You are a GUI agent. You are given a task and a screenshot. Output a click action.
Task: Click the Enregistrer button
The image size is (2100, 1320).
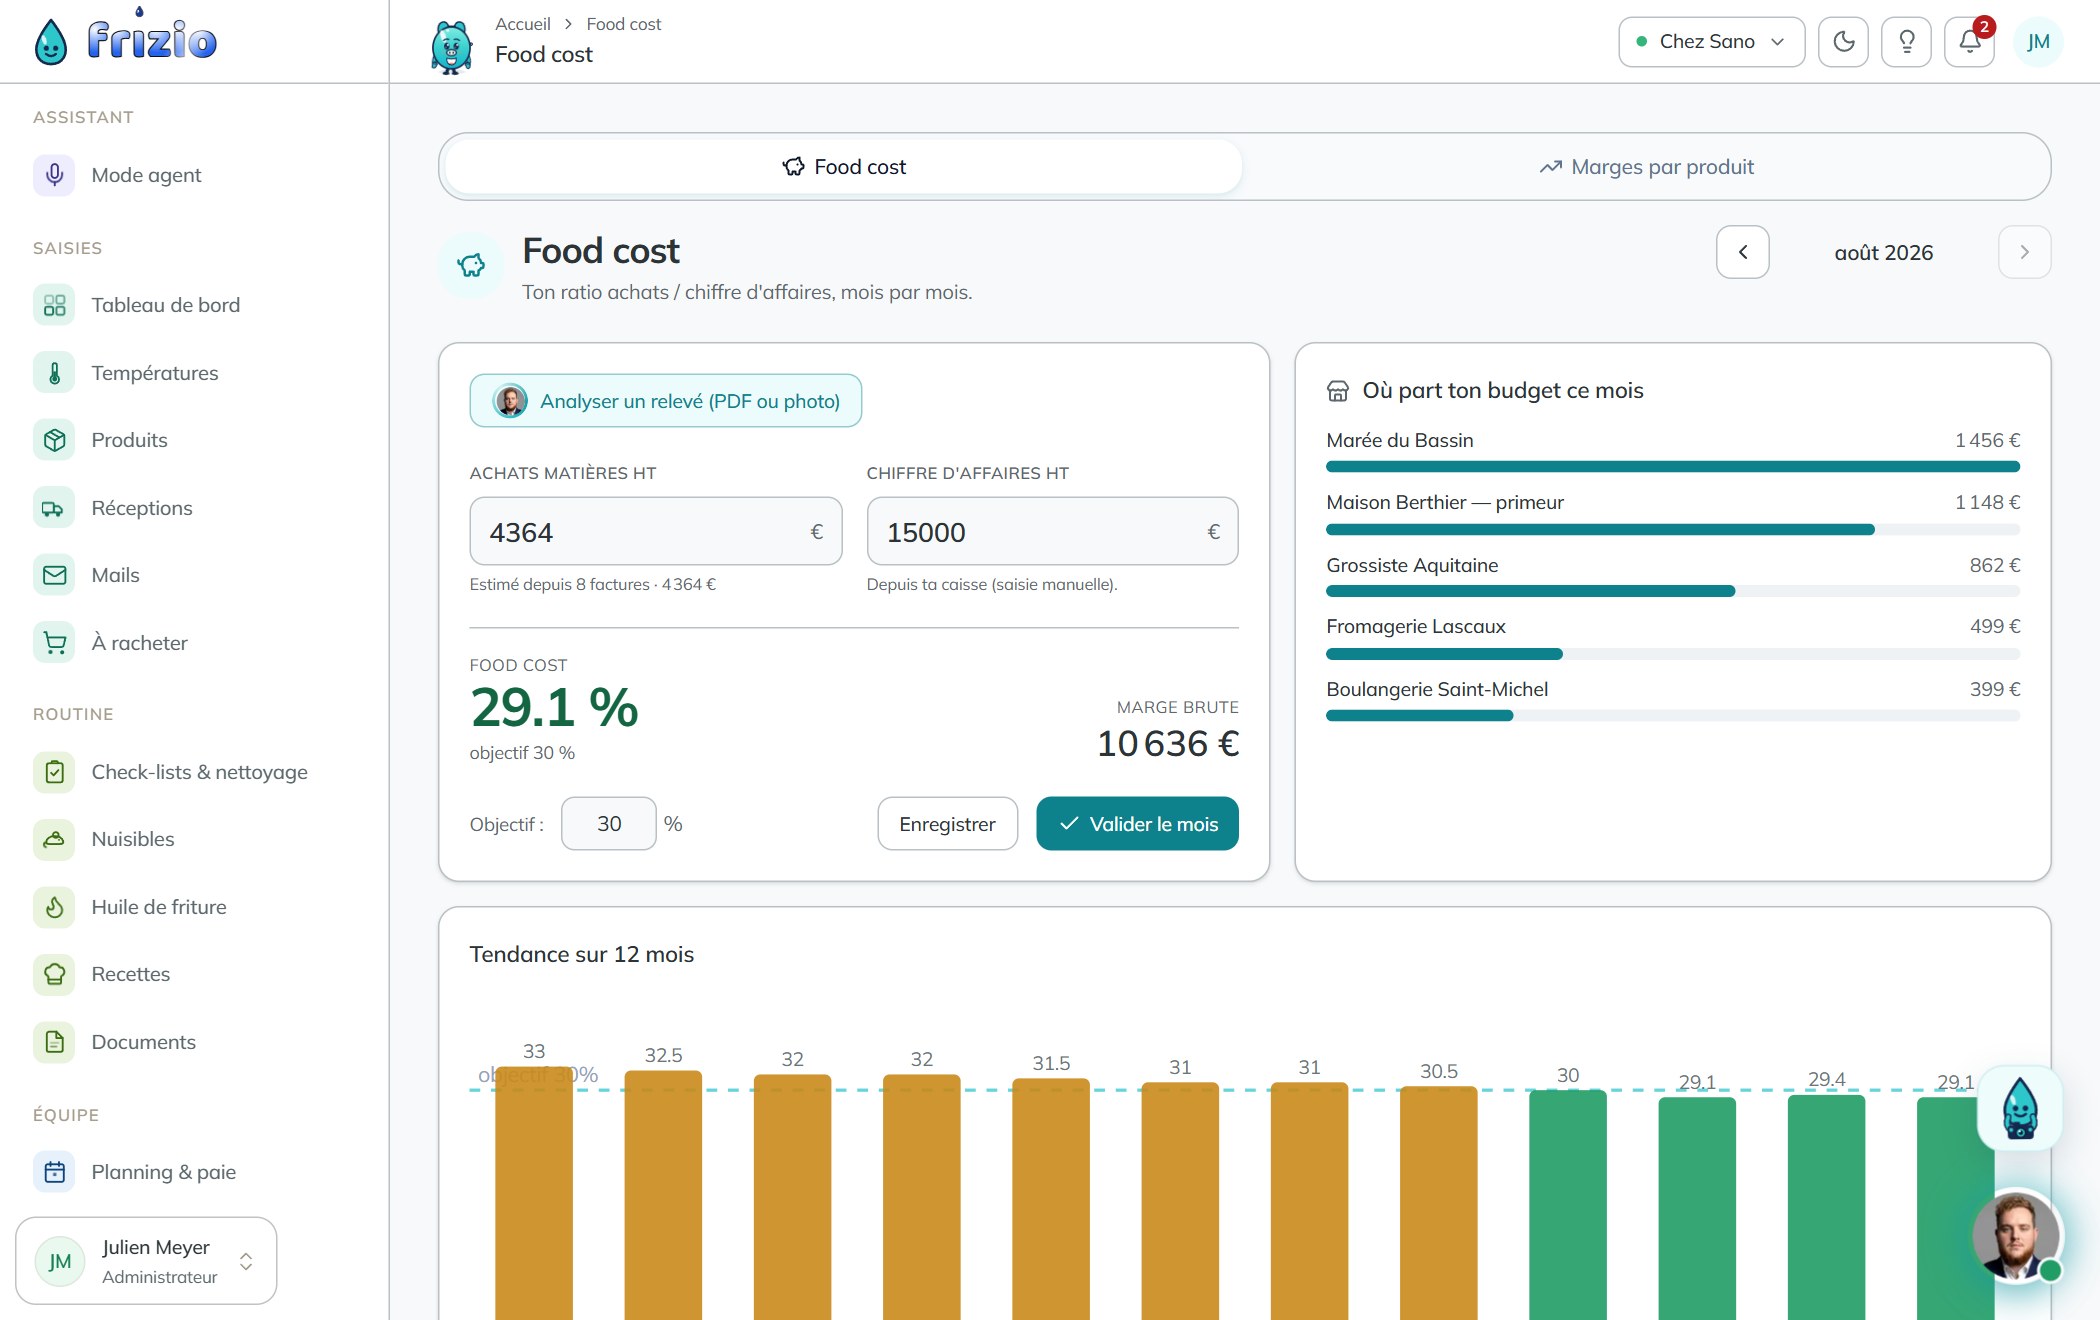tap(947, 824)
